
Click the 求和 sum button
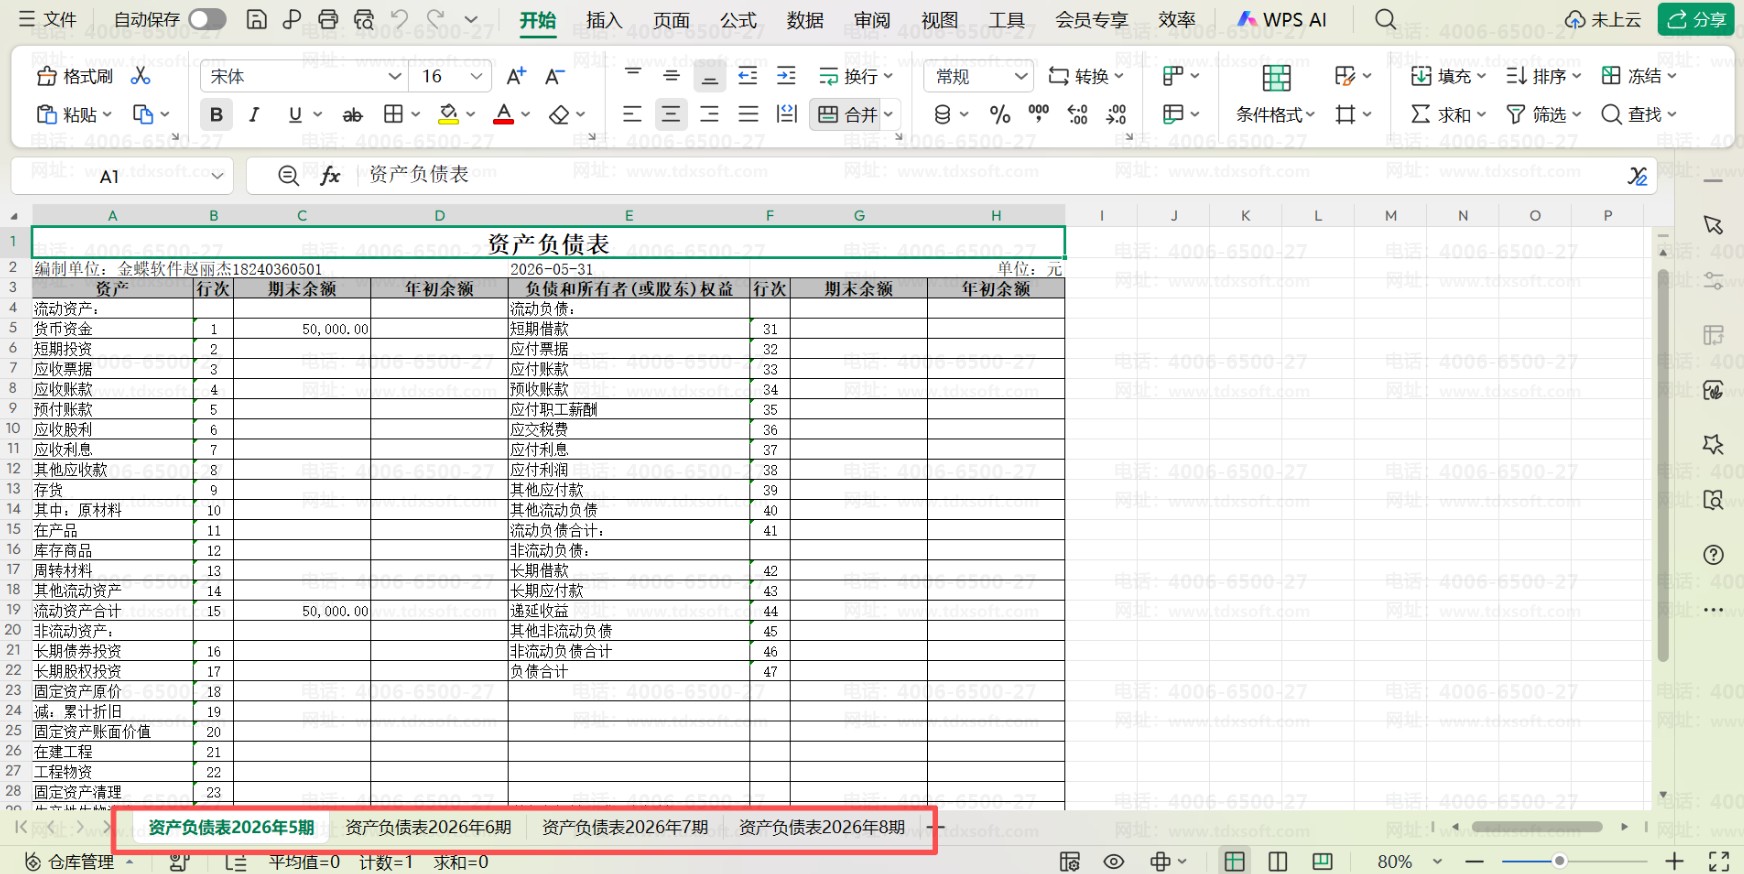click(1447, 115)
